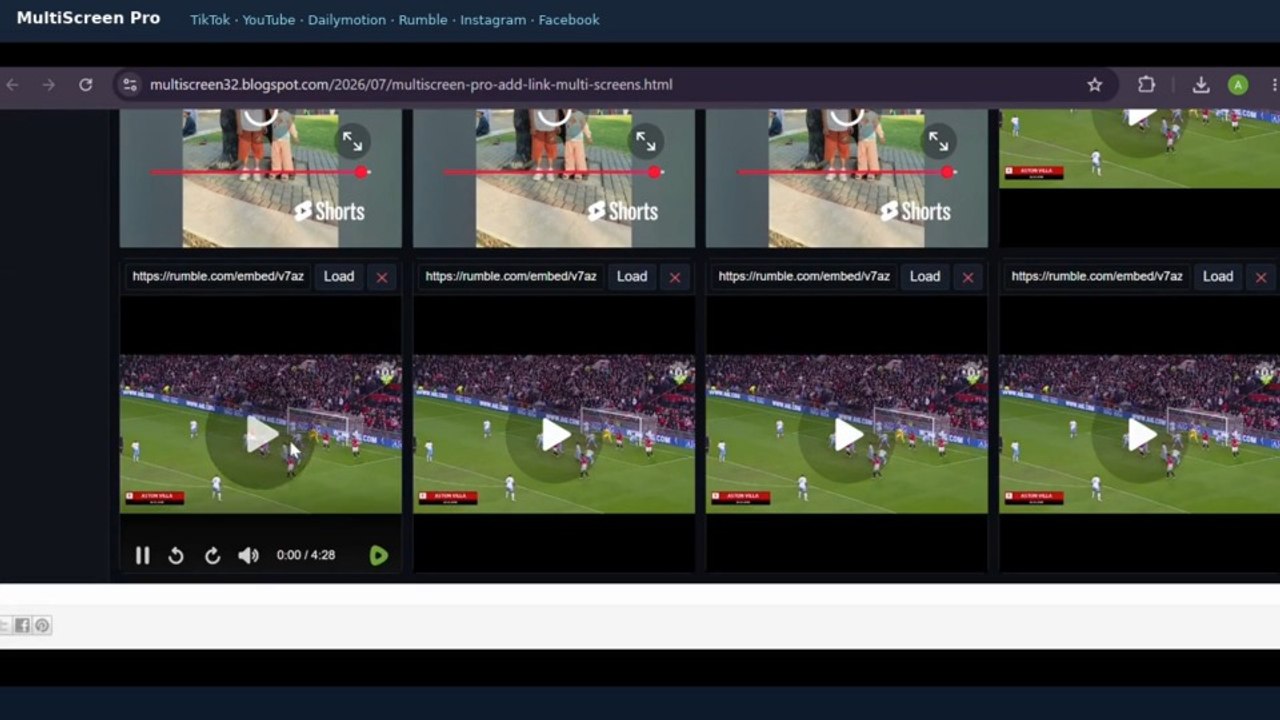Play the fourth Rumble football video
Image resolution: width=1280 pixels, height=720 pixels.
[1141, 434]
